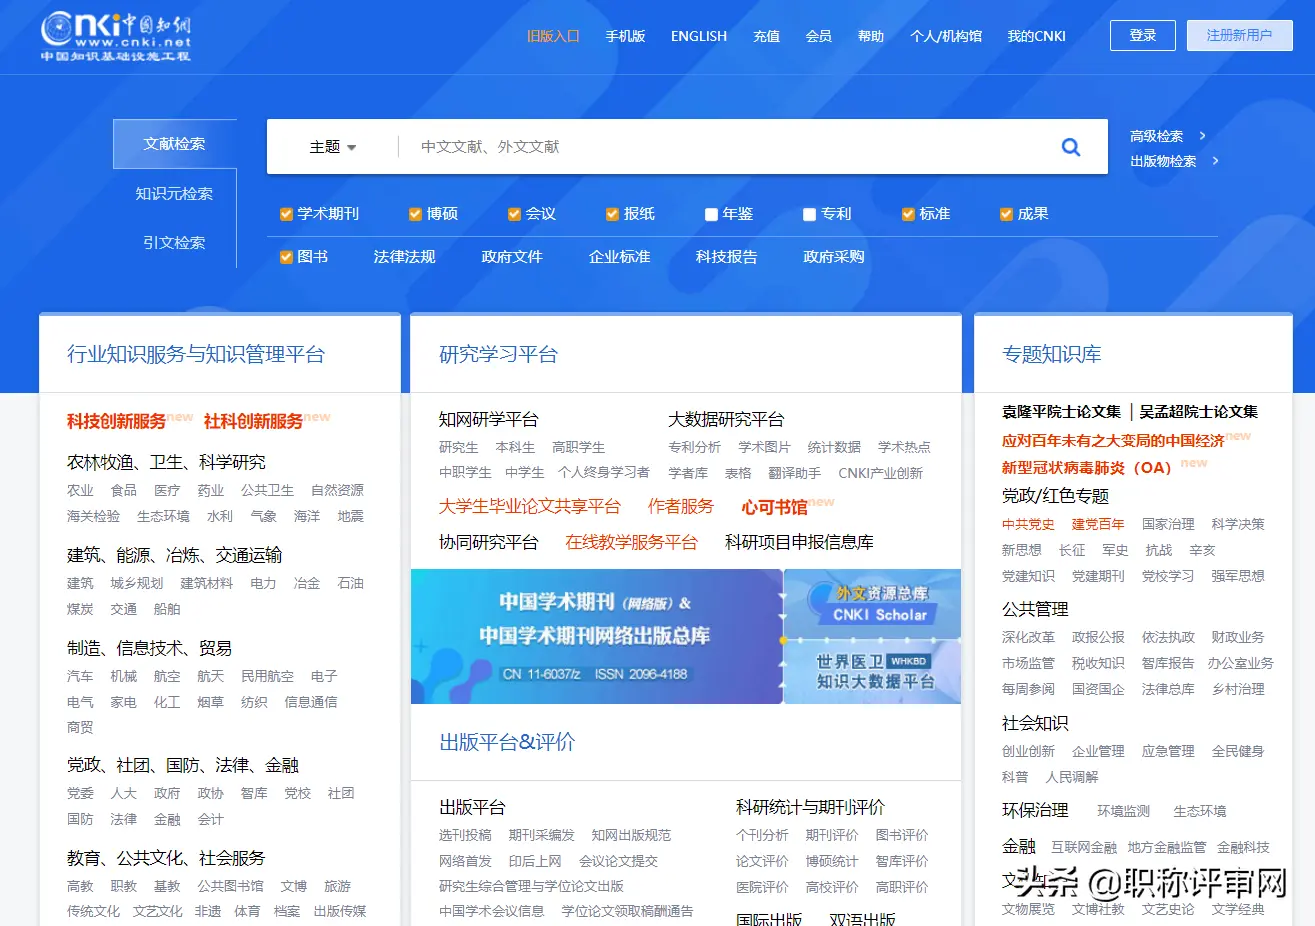Open the 企业标准 database link
This screenshot has width=1315, height=926.
point(620,257)
